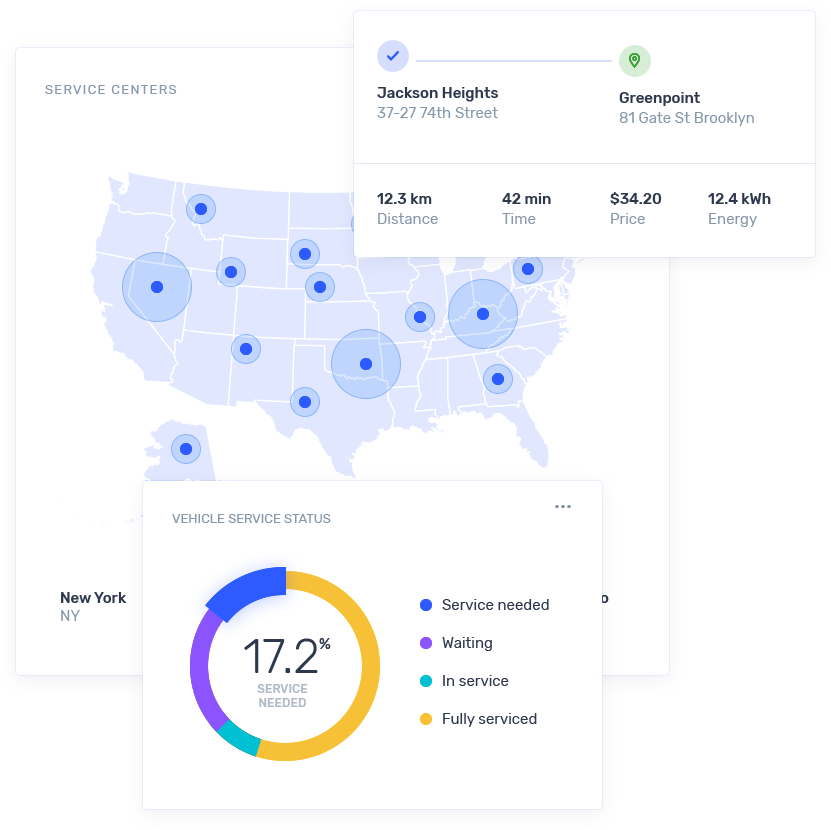Click the northwest map marker near Montana

point(201,209)
